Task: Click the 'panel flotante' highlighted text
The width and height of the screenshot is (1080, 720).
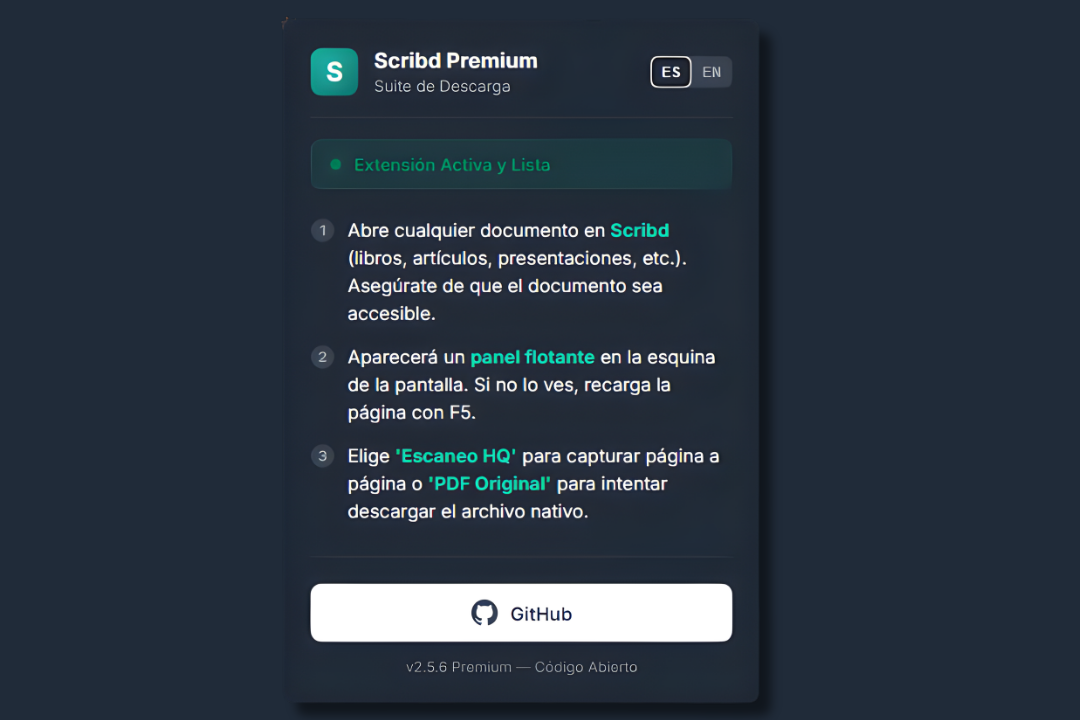Action: coord(532,357)
